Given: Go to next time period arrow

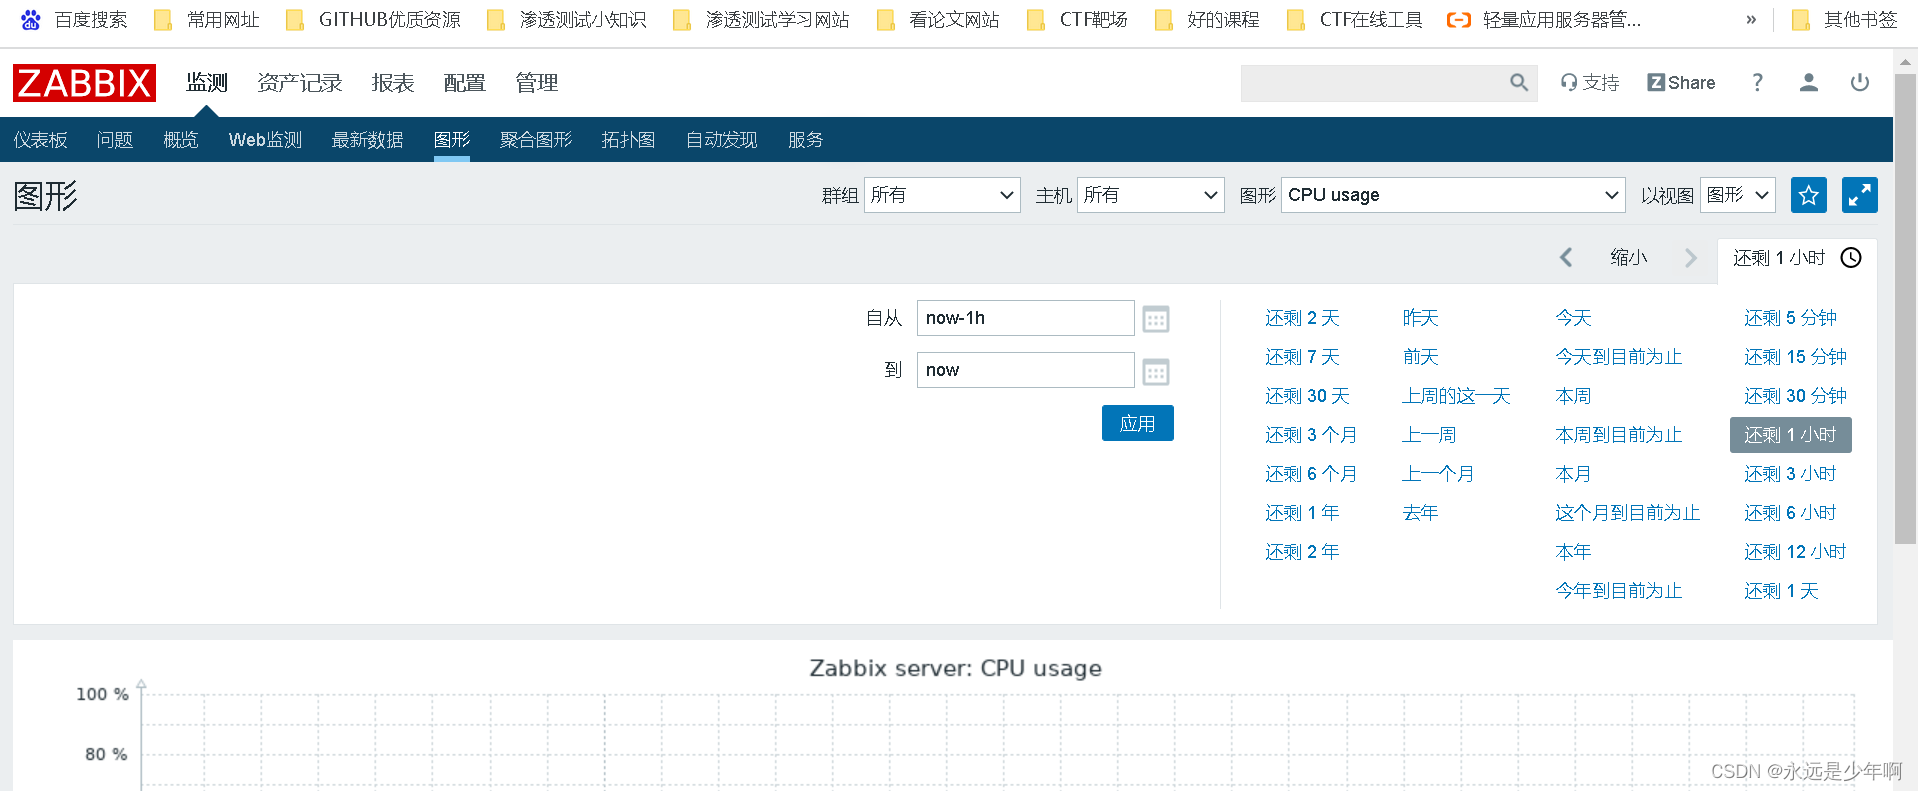Looking at the screenshot, I should (x=1691, y=258).
